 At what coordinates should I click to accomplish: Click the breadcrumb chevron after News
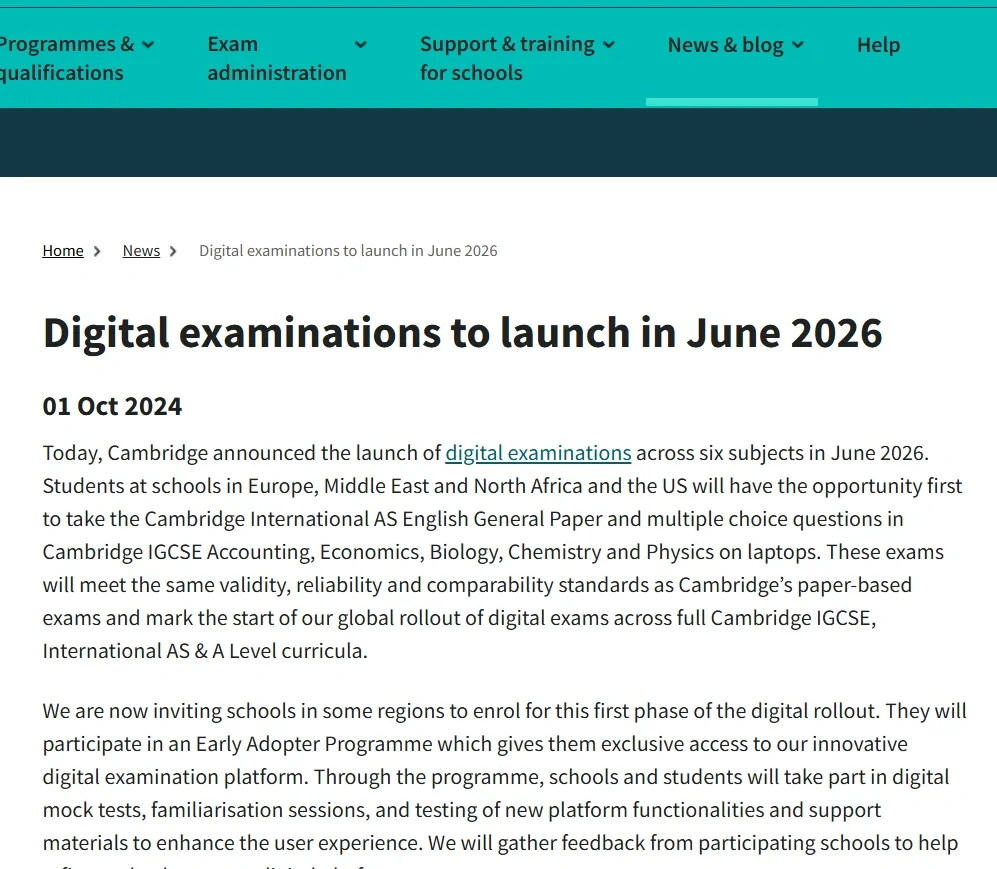click(x=173, y=251)
